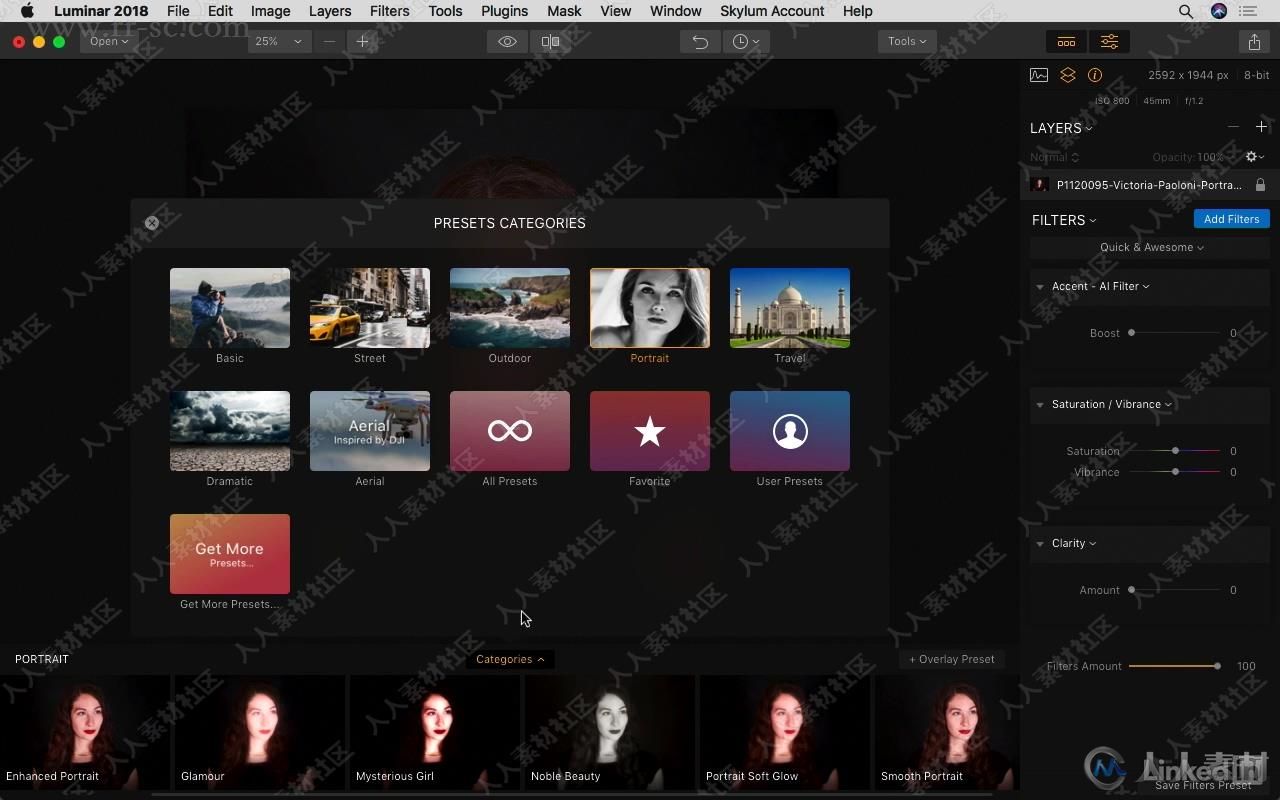1280x800 pixels.
Task: Choose the Street presets category
Action: click(x=370, y=308)
